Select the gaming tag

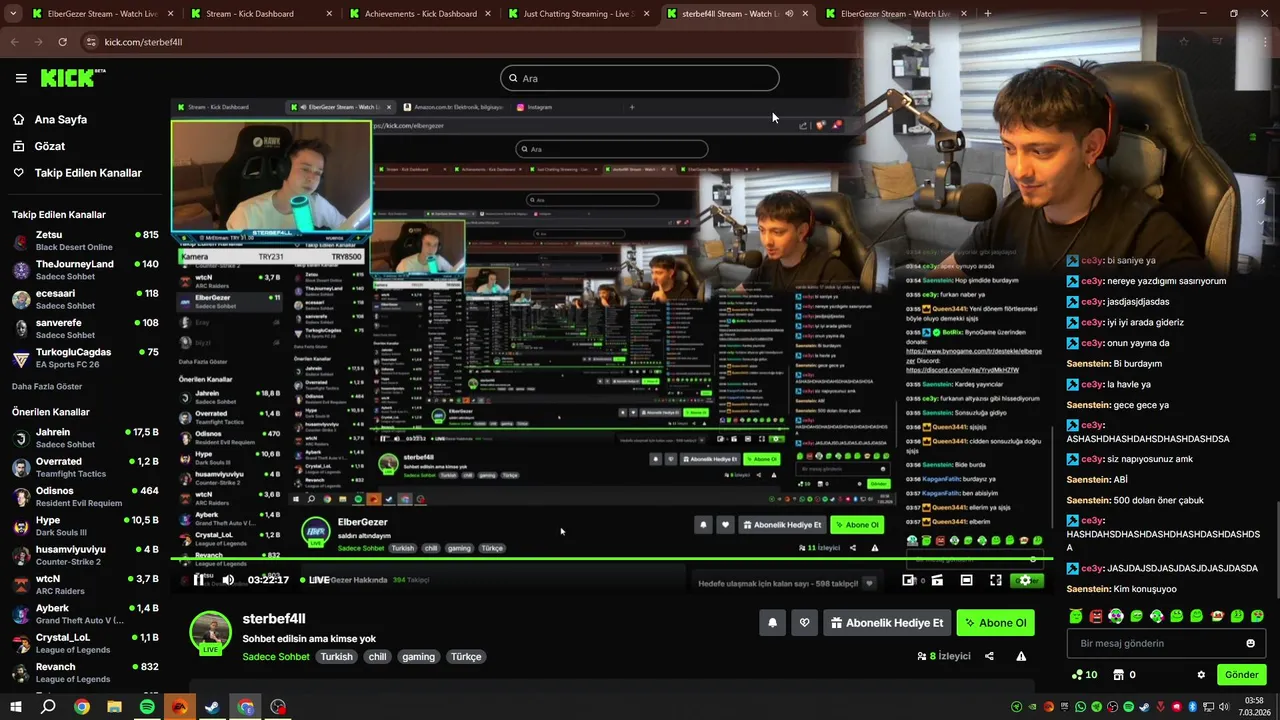coord(418,657)
